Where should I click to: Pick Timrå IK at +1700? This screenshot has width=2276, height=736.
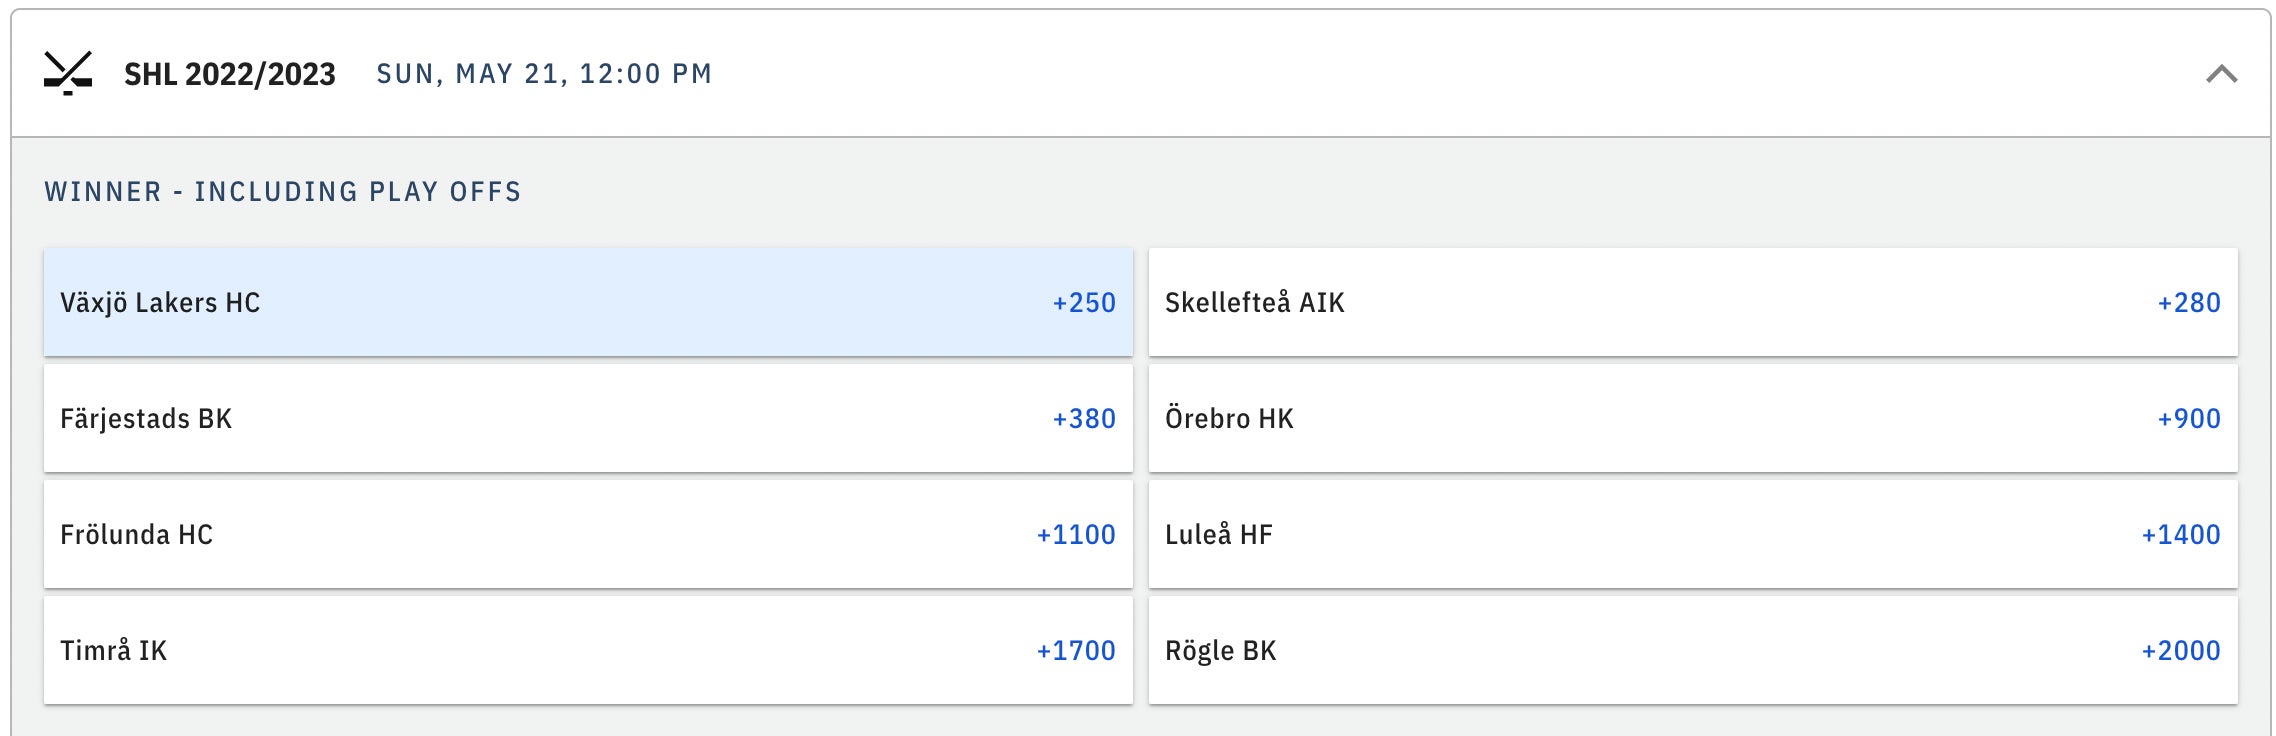click(x=588, y=650)
